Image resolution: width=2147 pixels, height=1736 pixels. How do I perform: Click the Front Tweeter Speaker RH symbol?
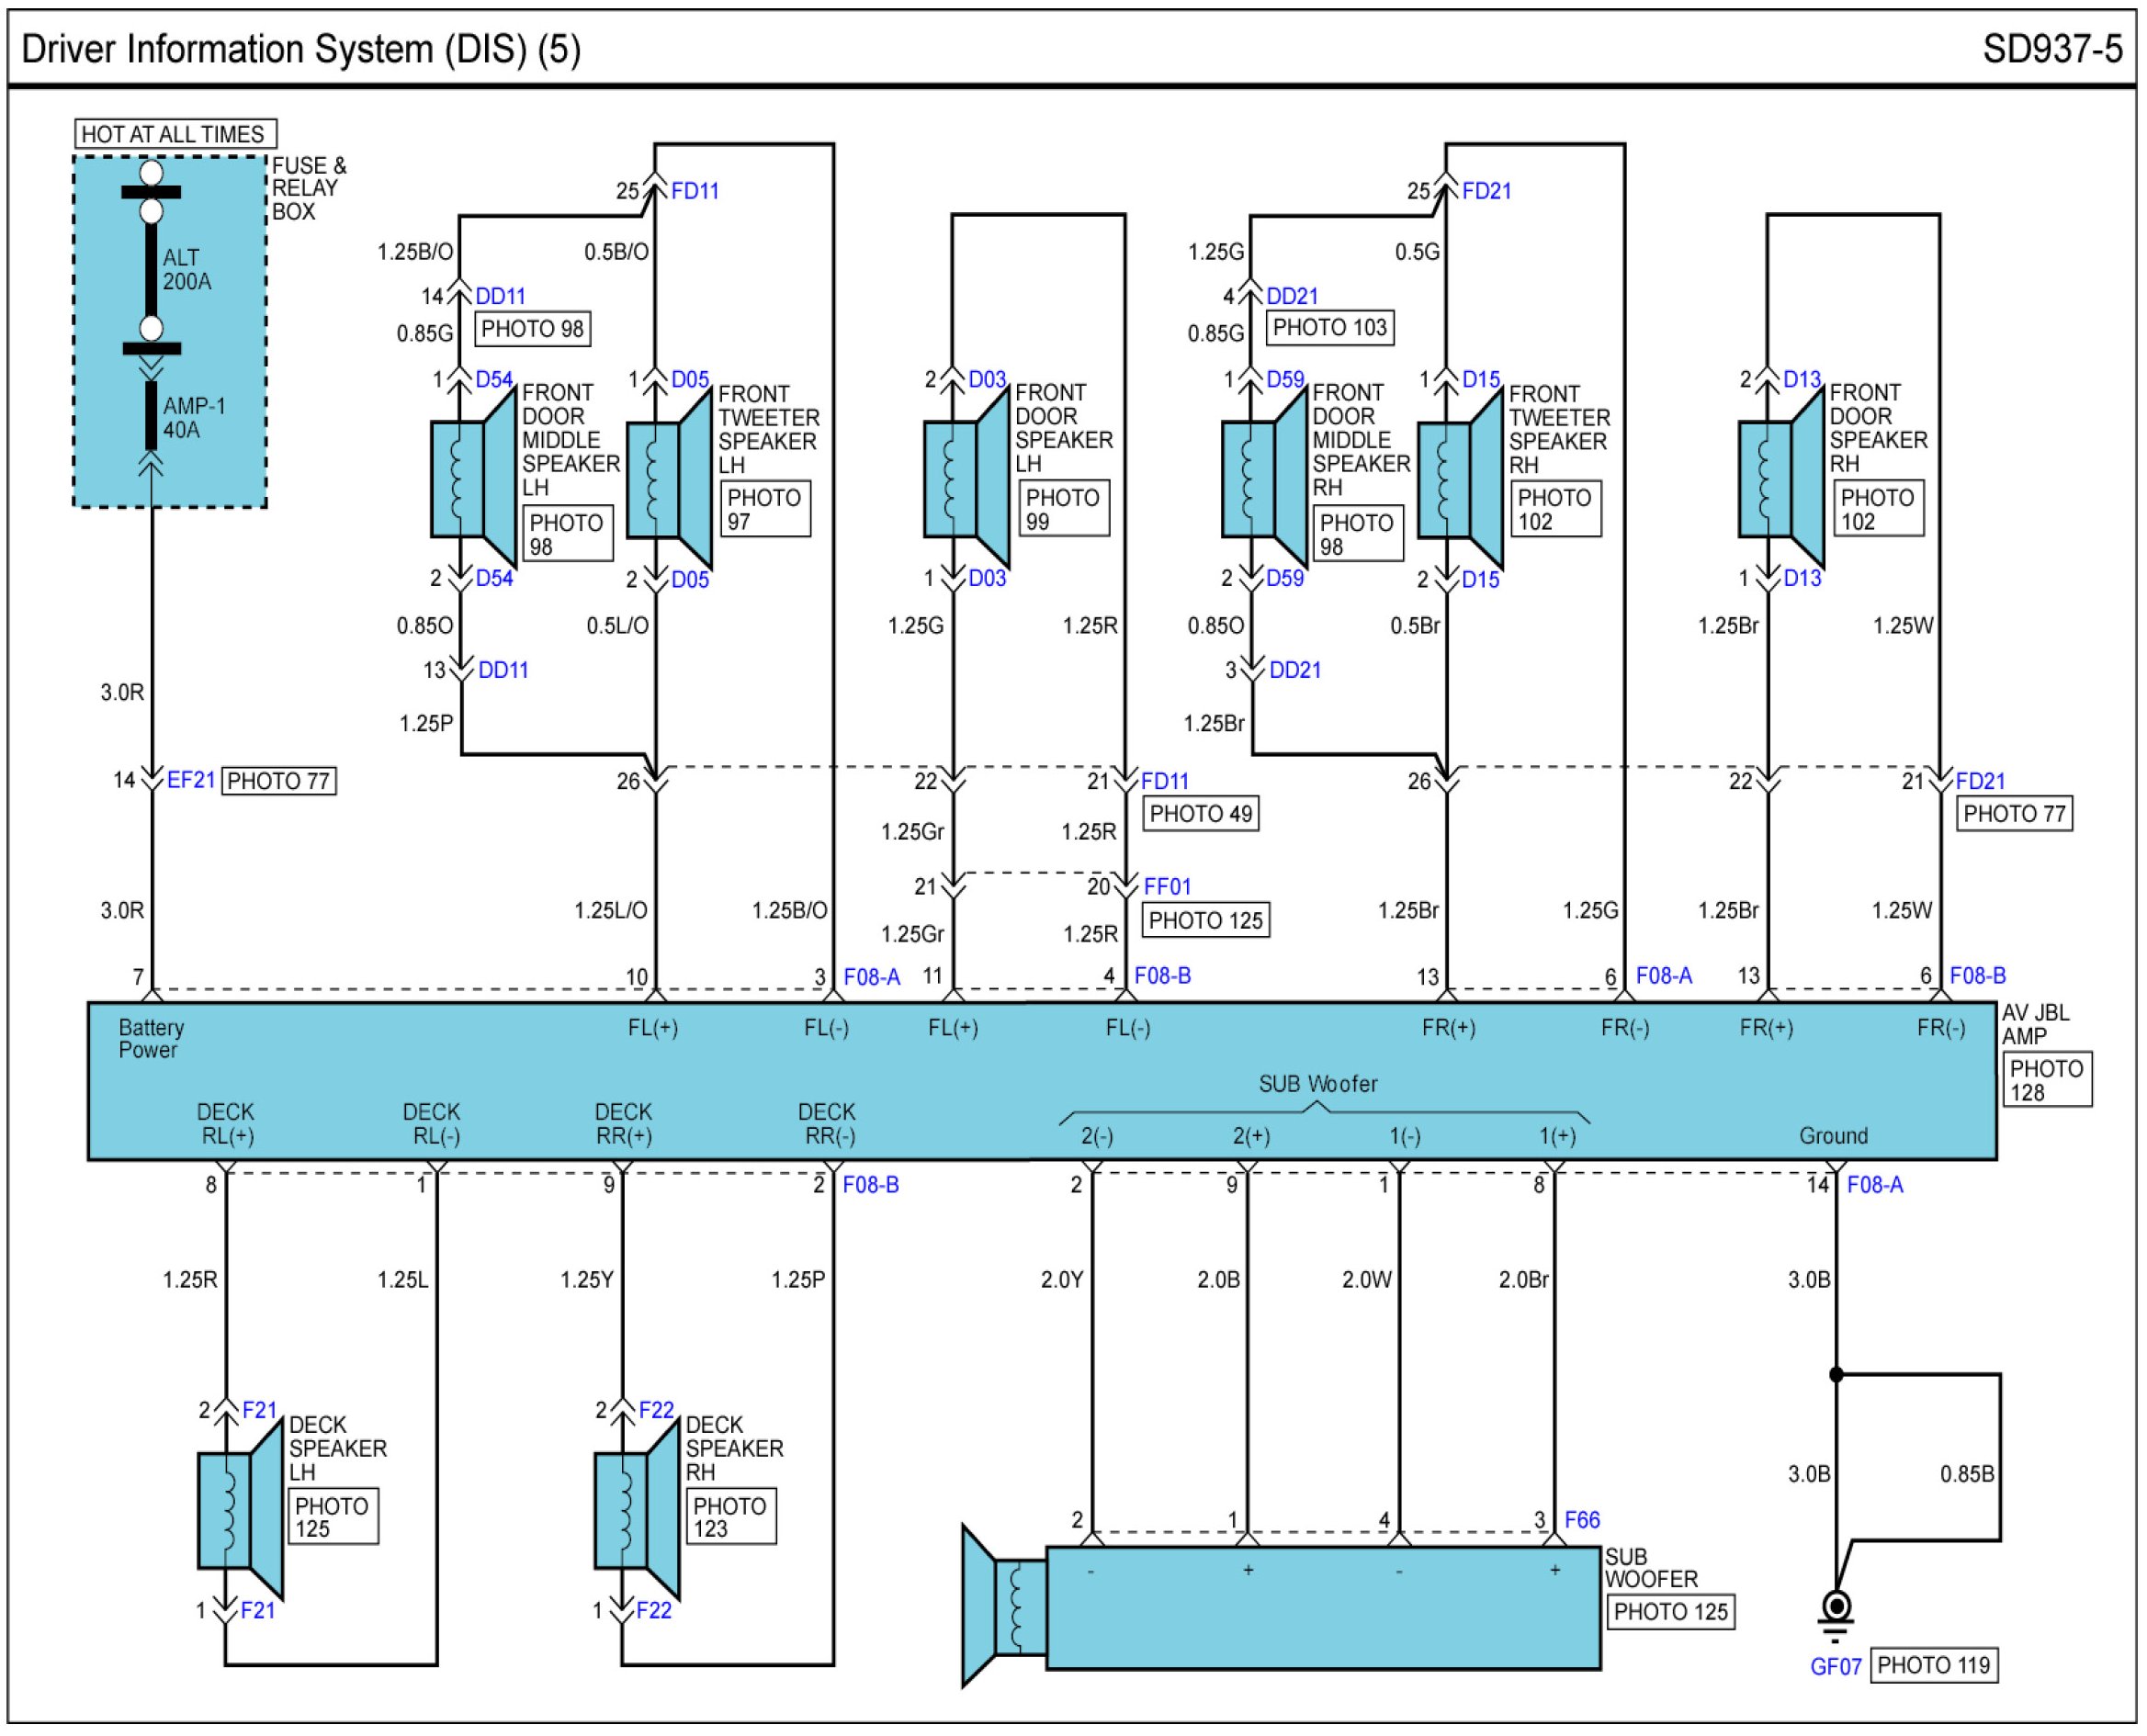point(1458,480)
